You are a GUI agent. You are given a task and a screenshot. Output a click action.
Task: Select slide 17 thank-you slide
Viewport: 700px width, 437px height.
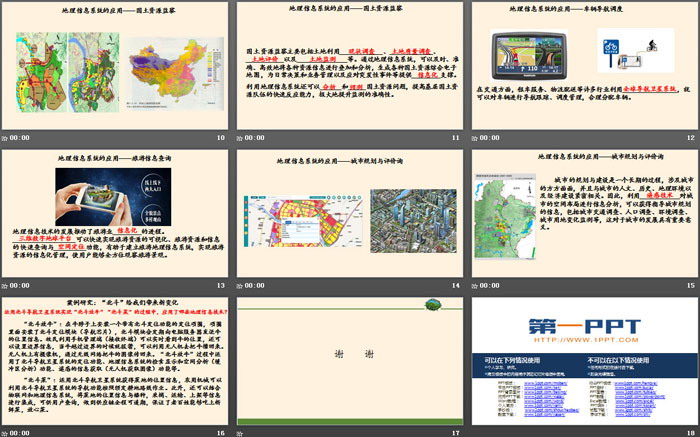[349, 359]
